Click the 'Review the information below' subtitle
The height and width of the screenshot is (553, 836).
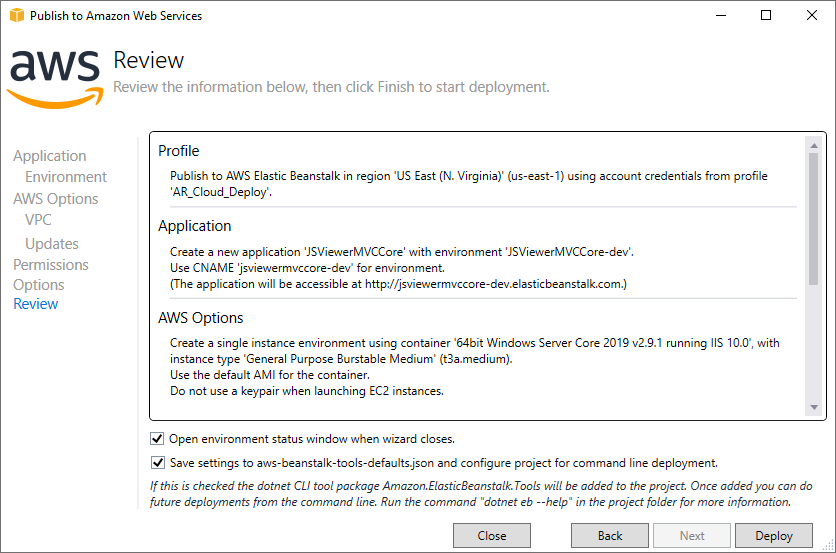331,87
